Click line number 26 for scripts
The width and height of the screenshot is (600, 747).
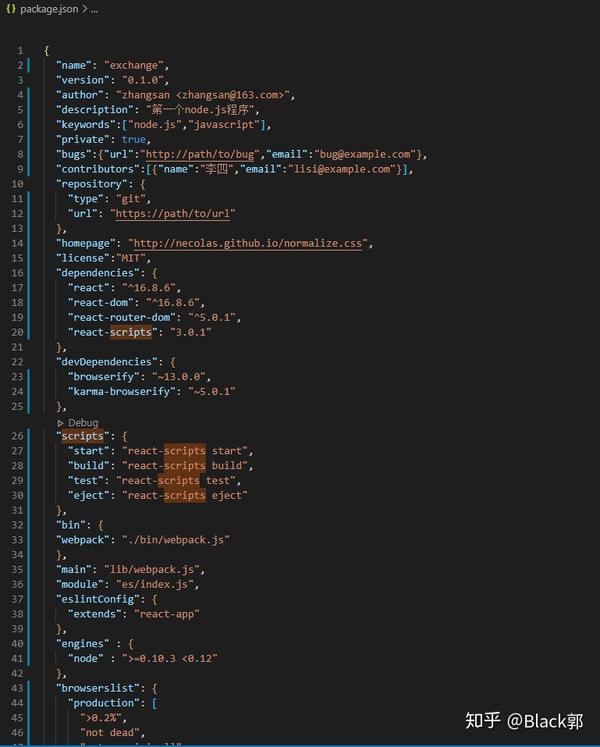coord(17,436)
